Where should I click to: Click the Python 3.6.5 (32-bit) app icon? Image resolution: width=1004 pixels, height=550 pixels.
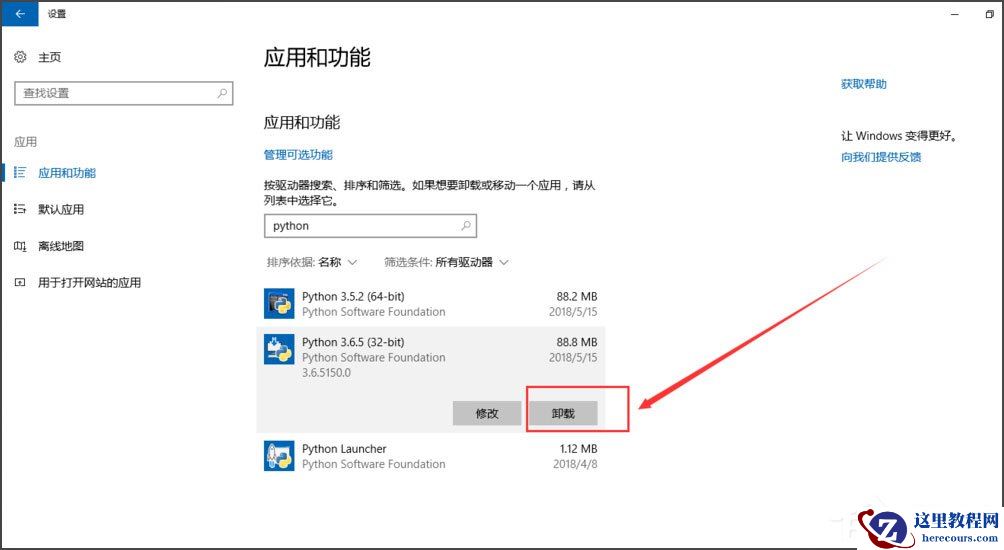(x=279, y=350)
